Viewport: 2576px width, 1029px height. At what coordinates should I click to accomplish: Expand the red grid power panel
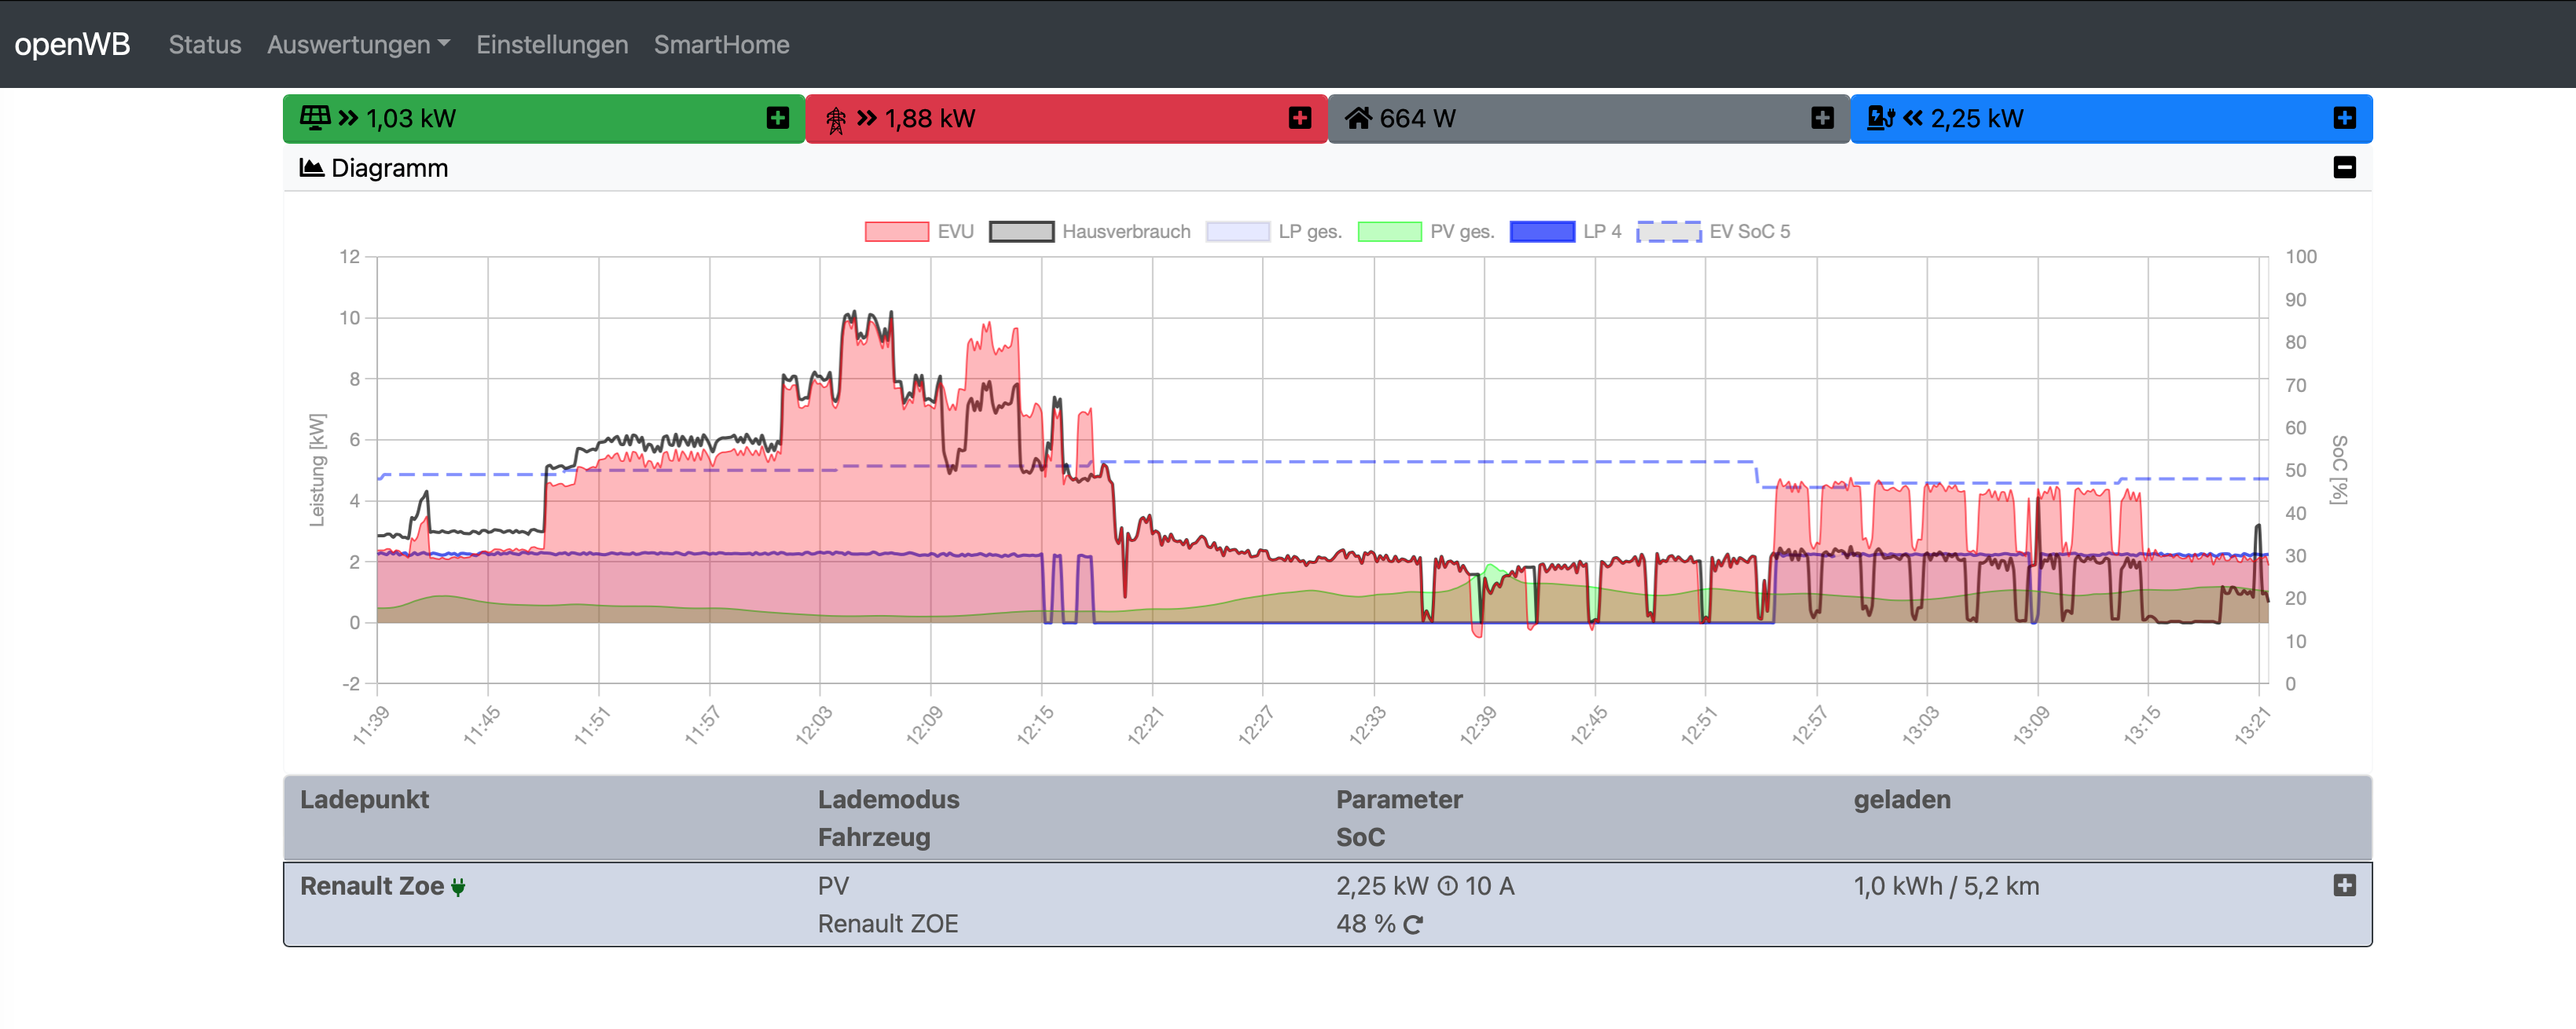coord(1299,118)
